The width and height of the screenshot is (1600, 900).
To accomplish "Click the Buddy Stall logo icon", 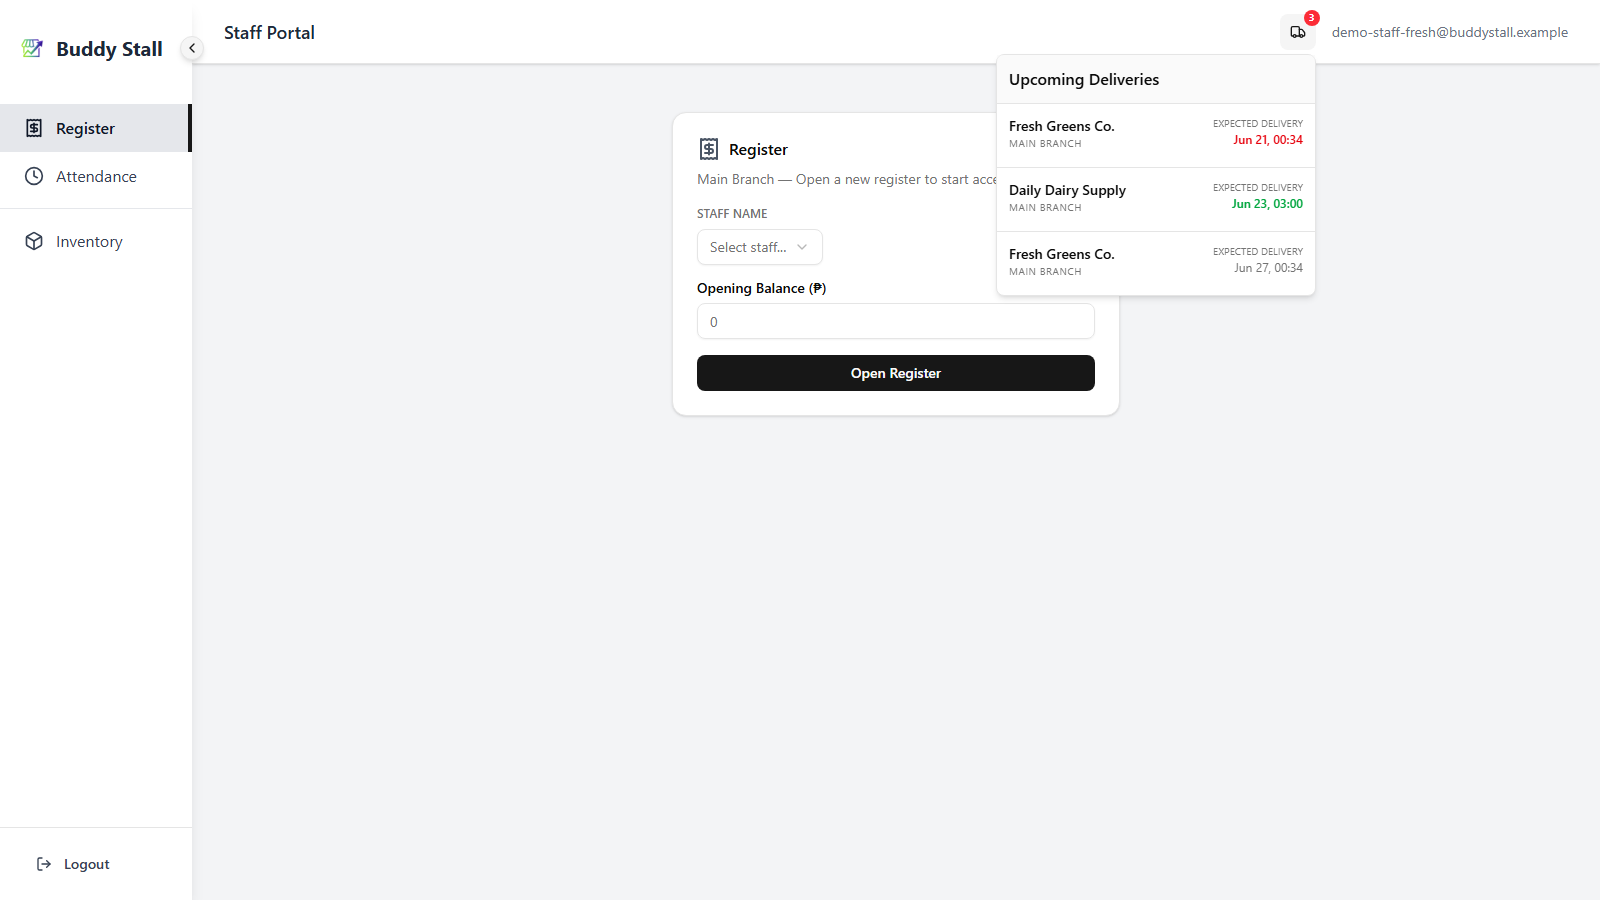I will pos(33,48).
